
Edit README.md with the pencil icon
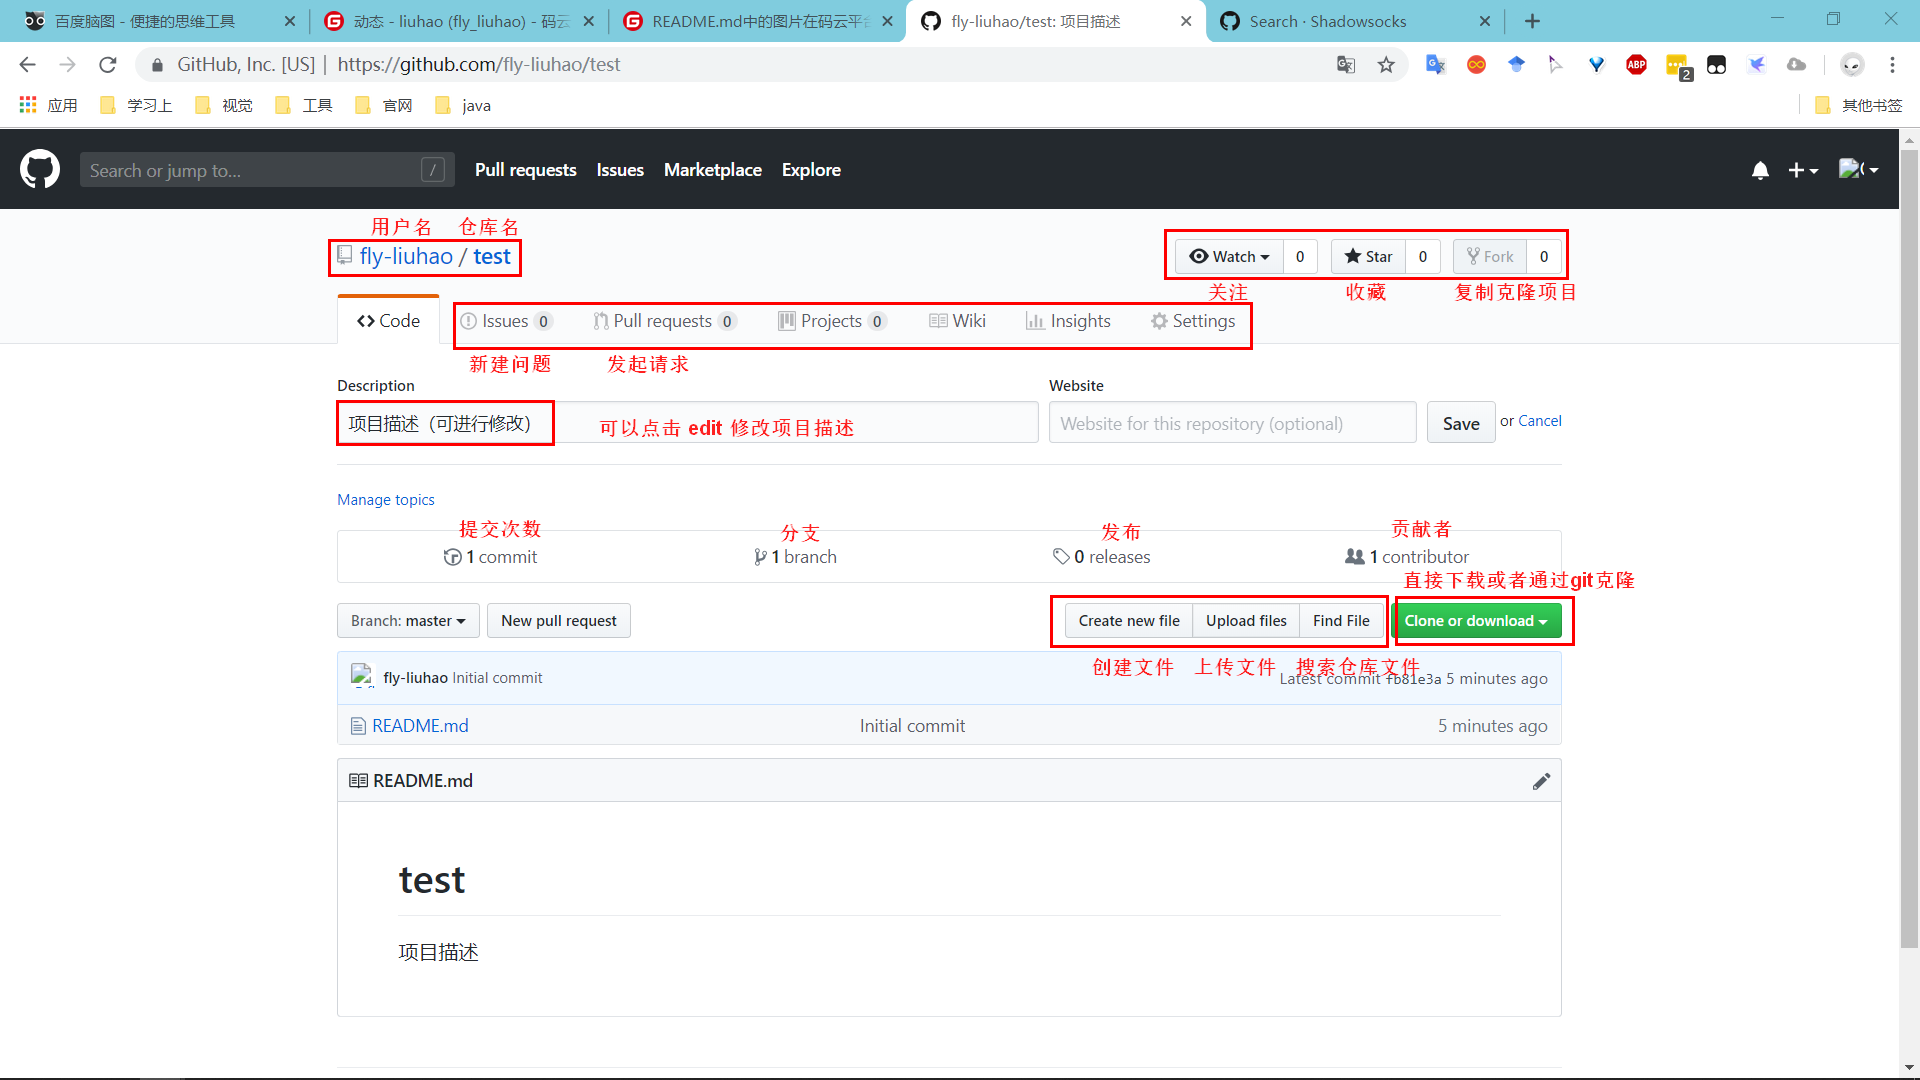[1541, 781]
